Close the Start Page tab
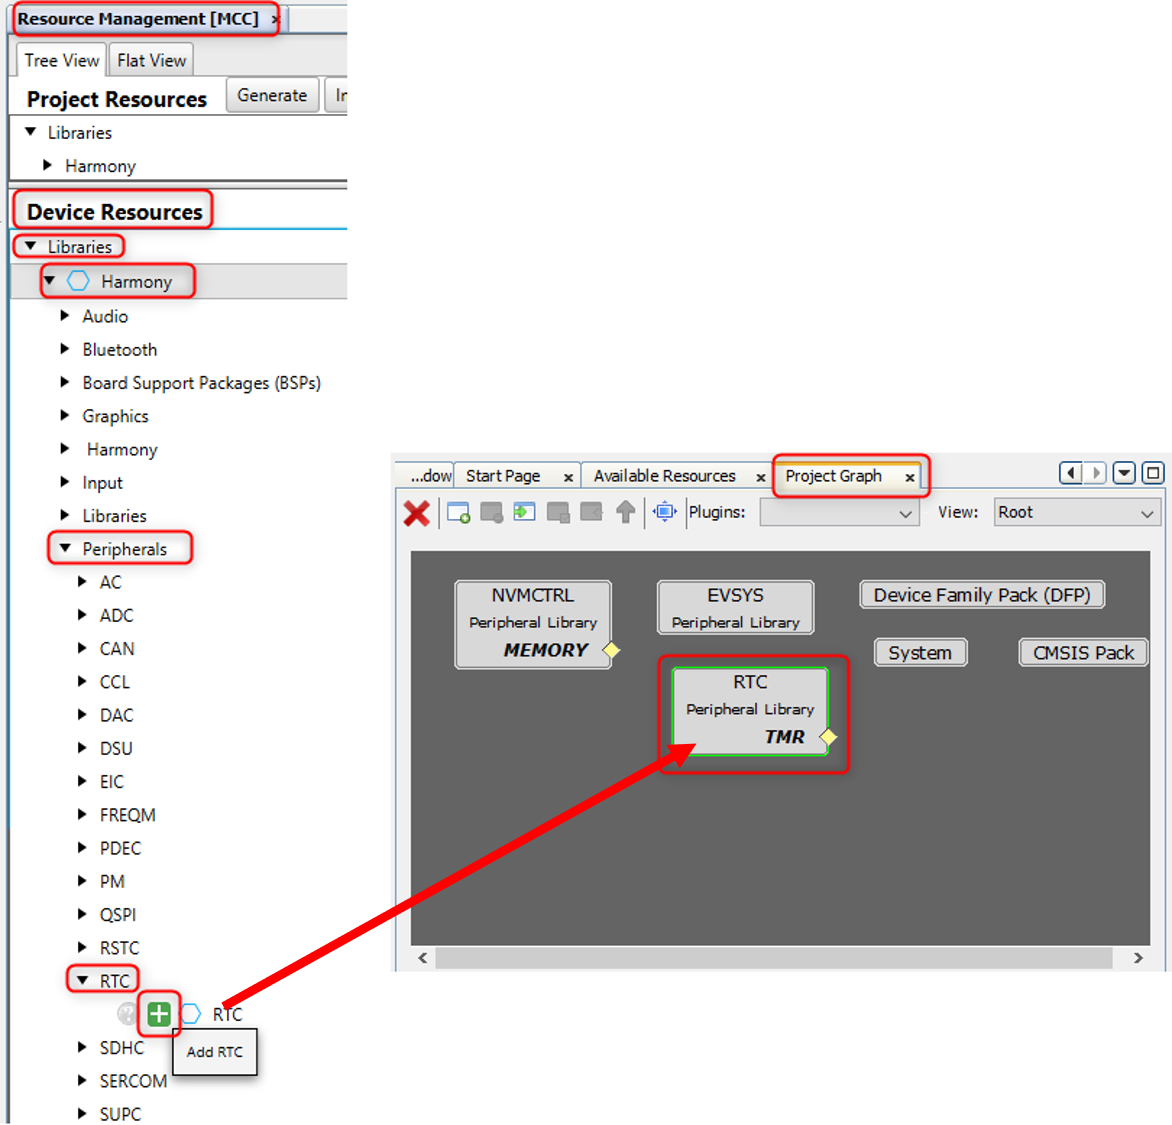The height and width of the screenshot is (1125, 1172). [x=568, y=477]
